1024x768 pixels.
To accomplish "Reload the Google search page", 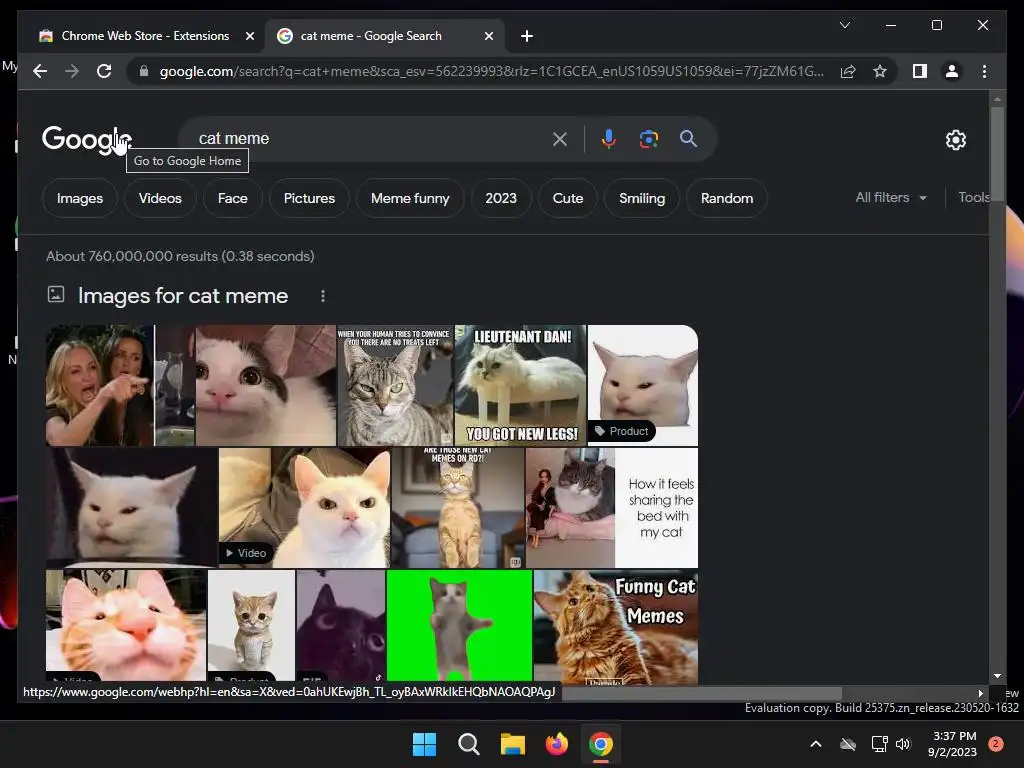I will click(104, 71).
